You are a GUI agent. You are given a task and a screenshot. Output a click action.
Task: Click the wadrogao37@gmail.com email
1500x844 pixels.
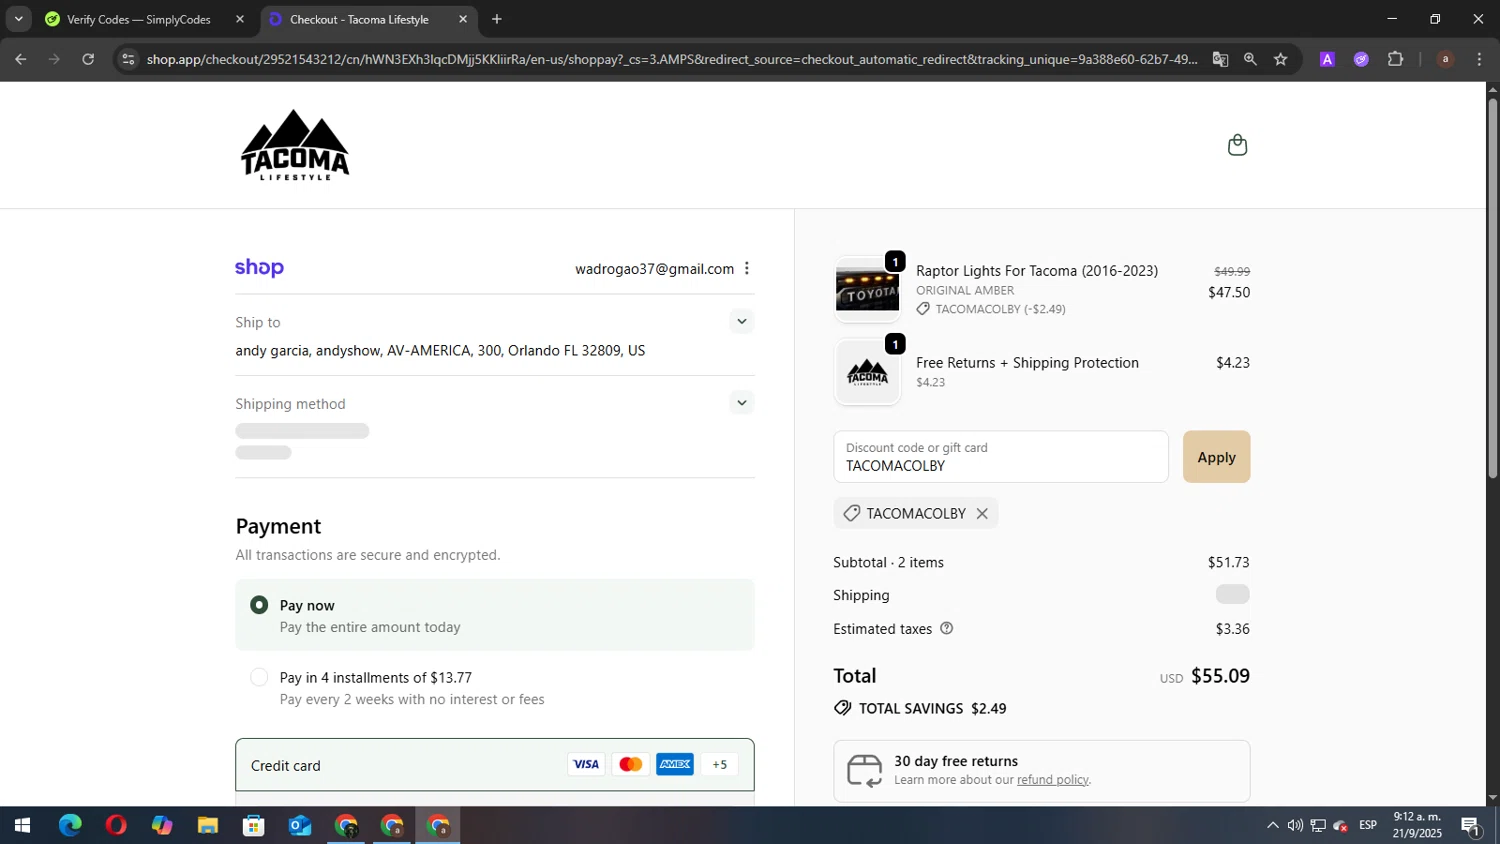654,269
